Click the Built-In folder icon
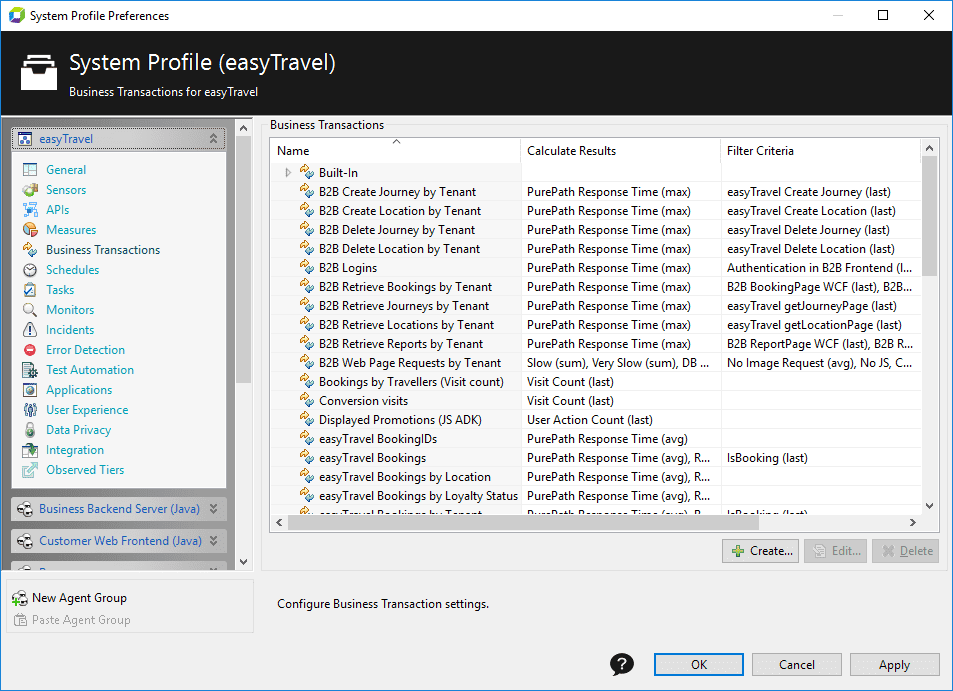Image resolution: width=953 pixels, height=691 pixels. pos(307,172)
